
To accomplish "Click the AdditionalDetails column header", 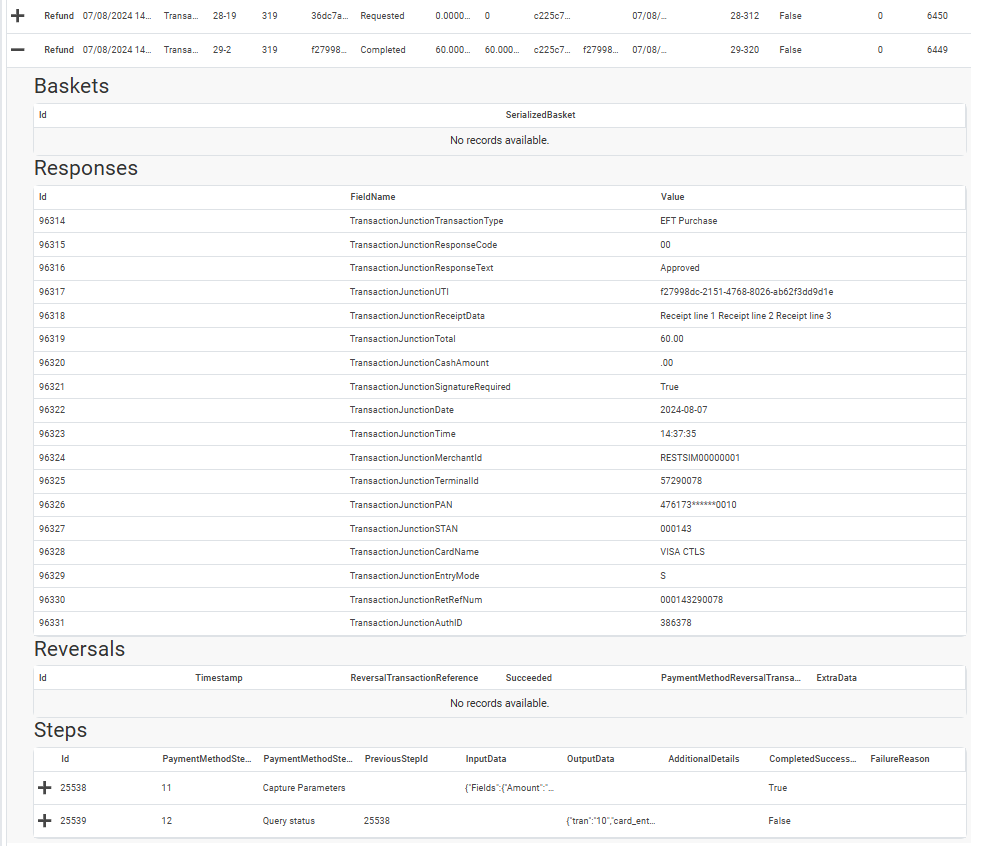I will point(704,759).
